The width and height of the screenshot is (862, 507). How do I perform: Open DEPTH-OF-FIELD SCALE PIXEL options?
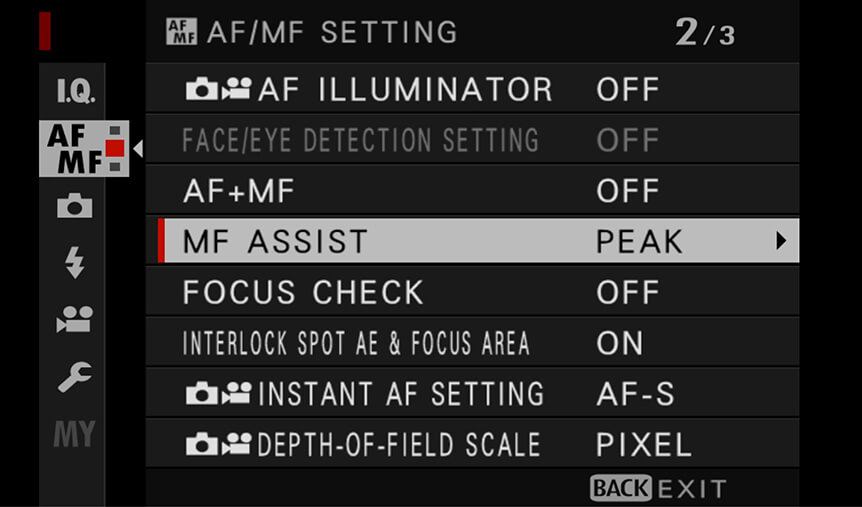644,445
